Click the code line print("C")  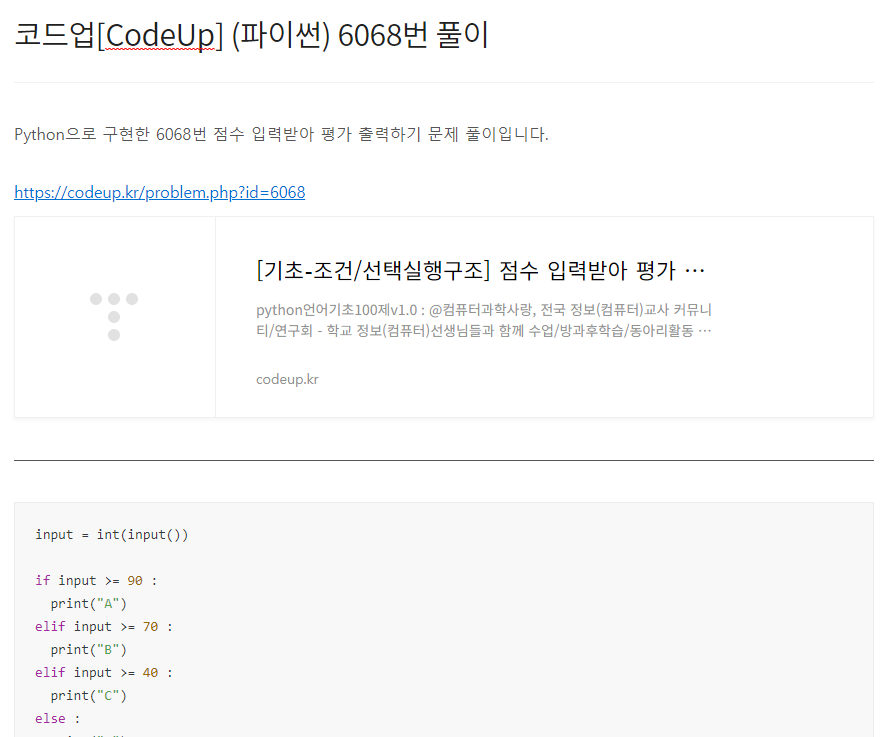point(89,696)
